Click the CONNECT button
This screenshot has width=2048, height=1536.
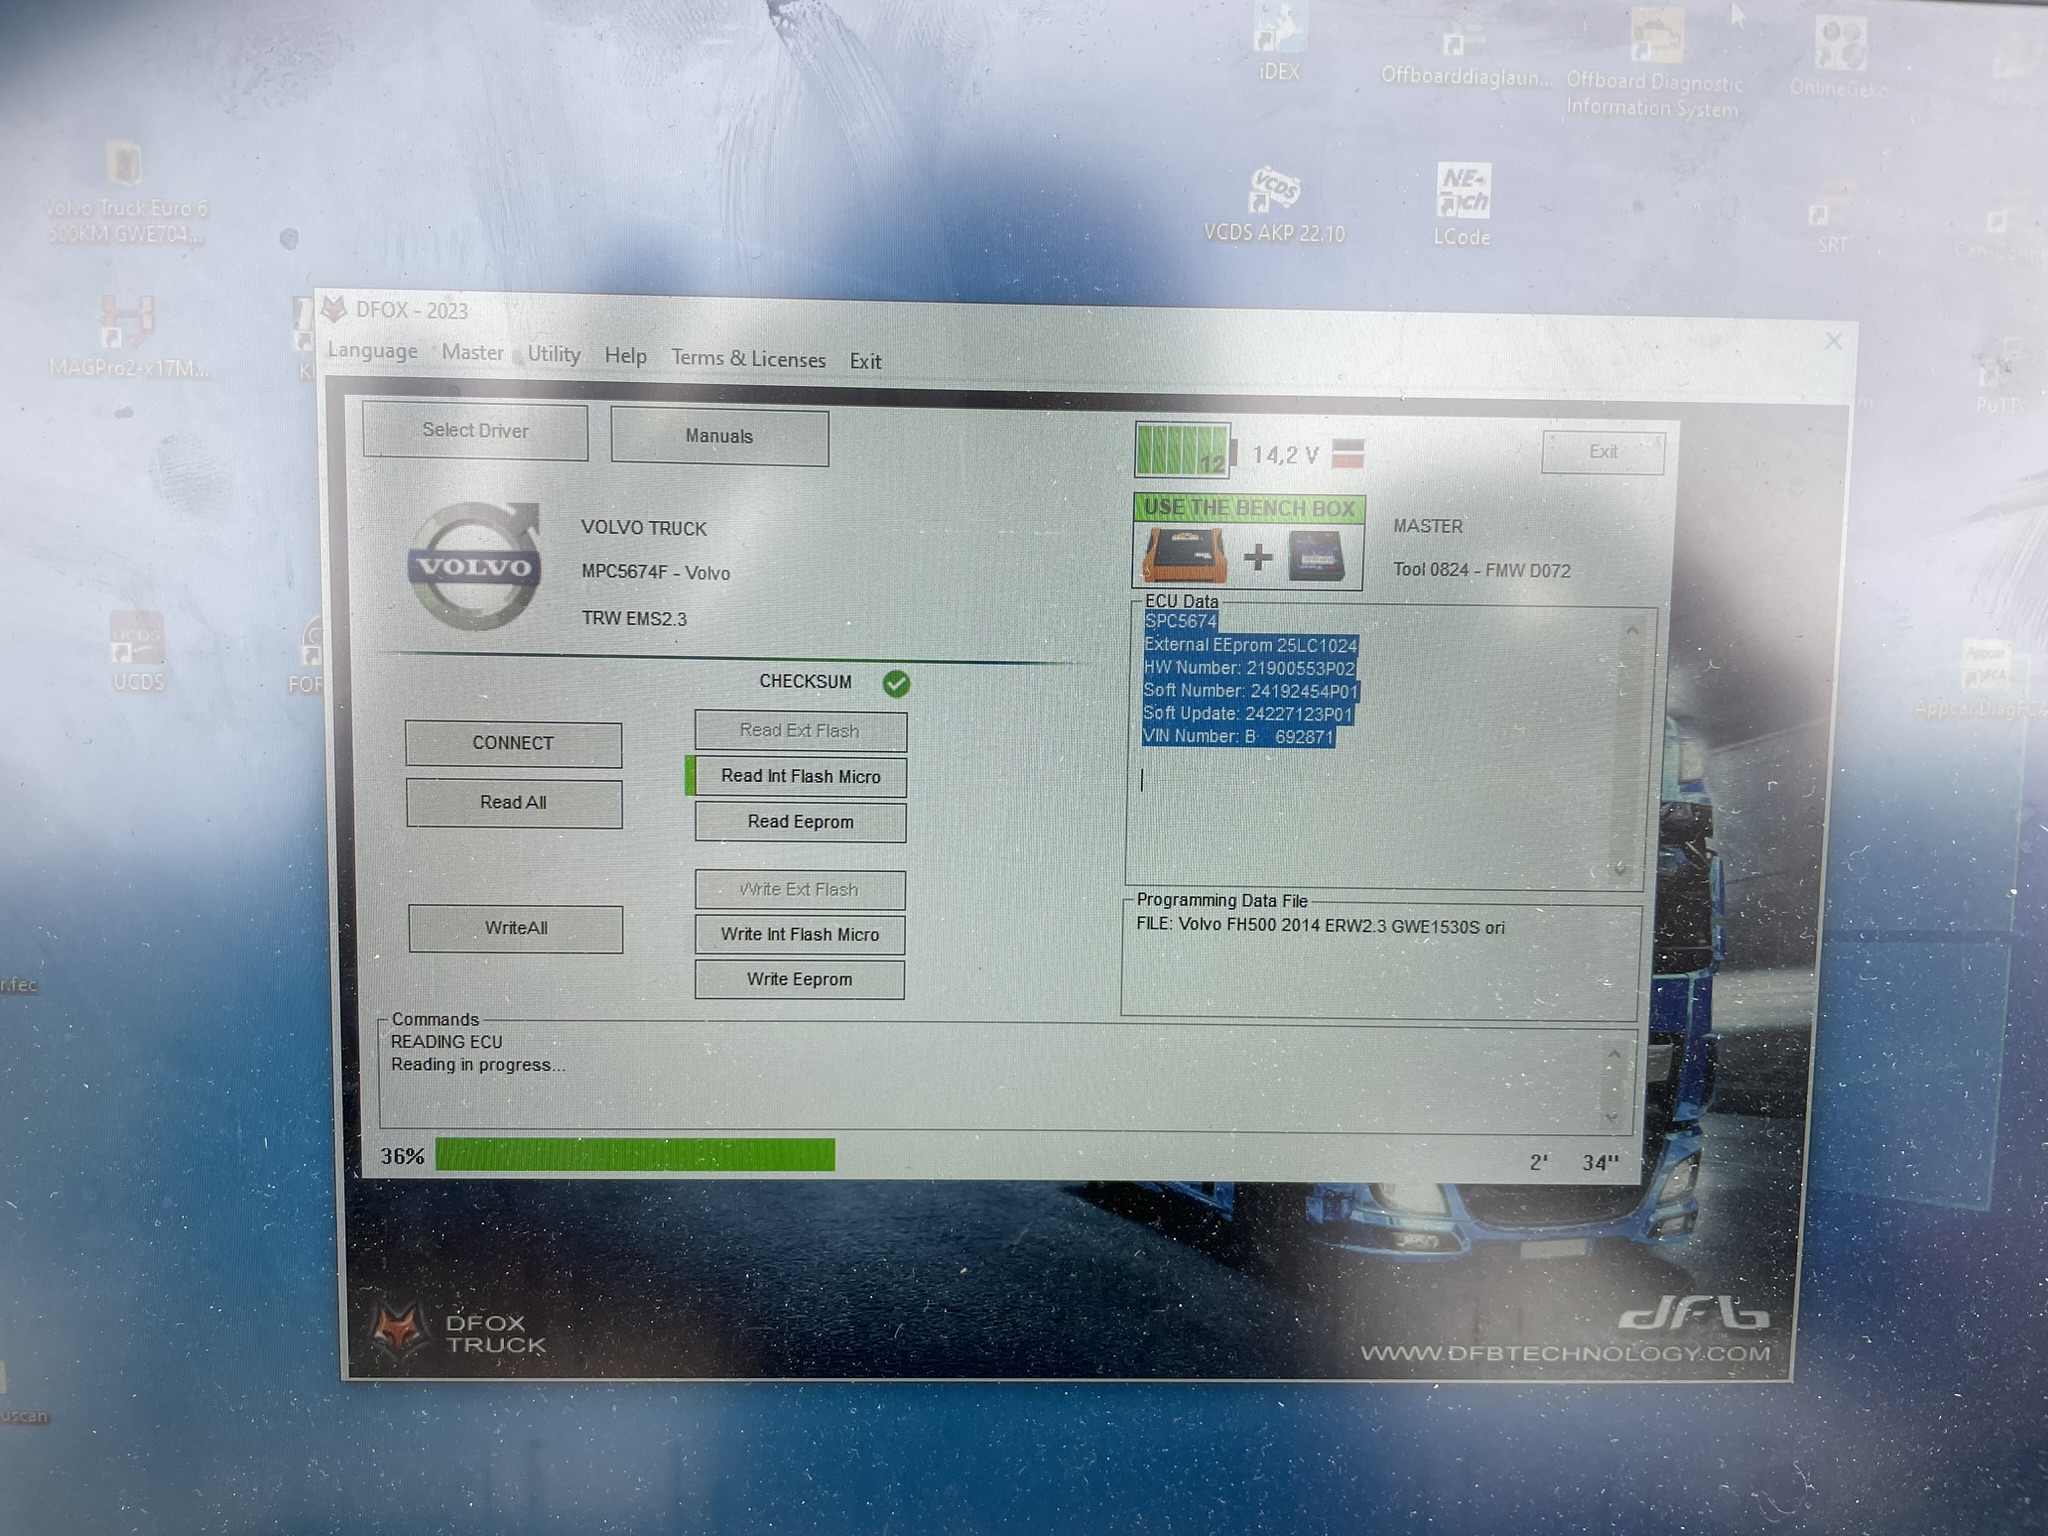pos(513,743)
